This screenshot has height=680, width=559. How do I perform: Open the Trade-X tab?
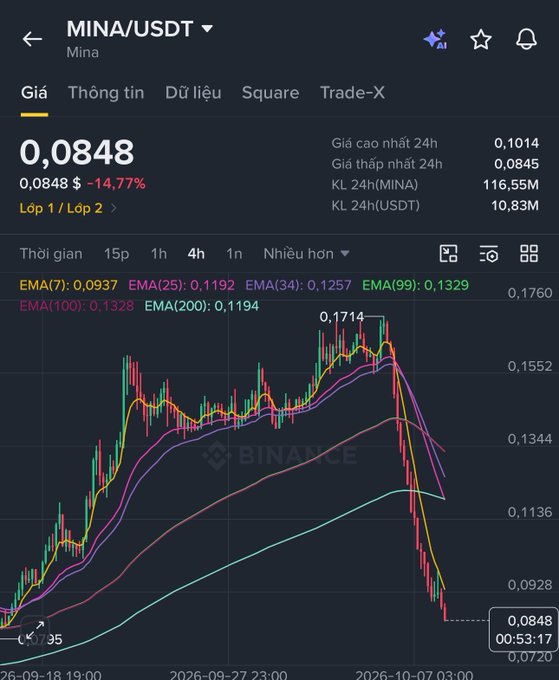tap(352, 93)
